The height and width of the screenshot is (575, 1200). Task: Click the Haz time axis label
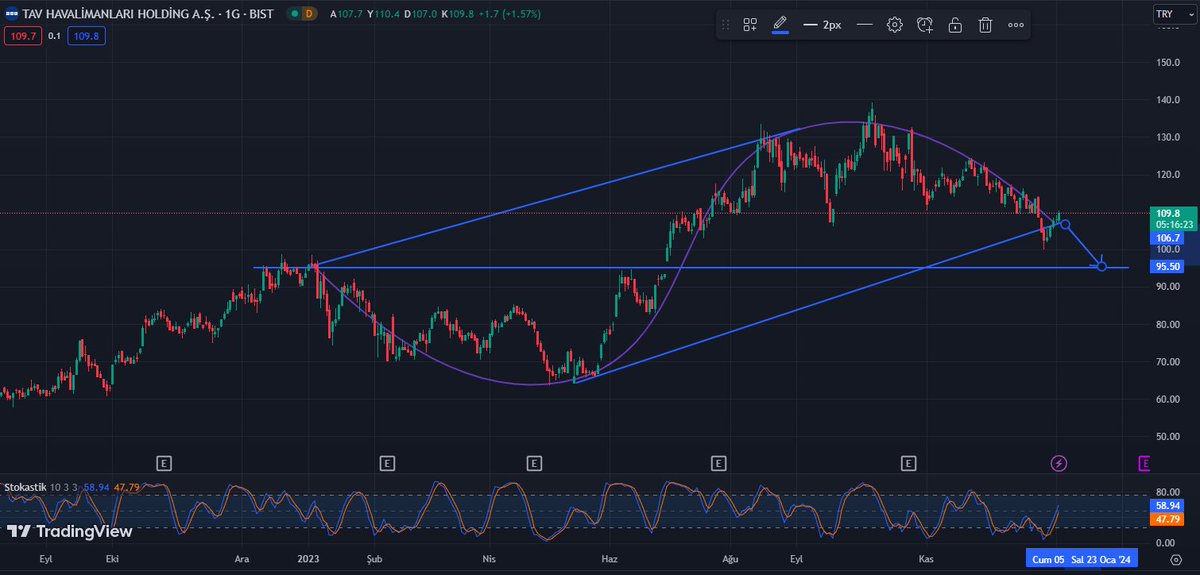pyautogui.click(x=607, y=561)
